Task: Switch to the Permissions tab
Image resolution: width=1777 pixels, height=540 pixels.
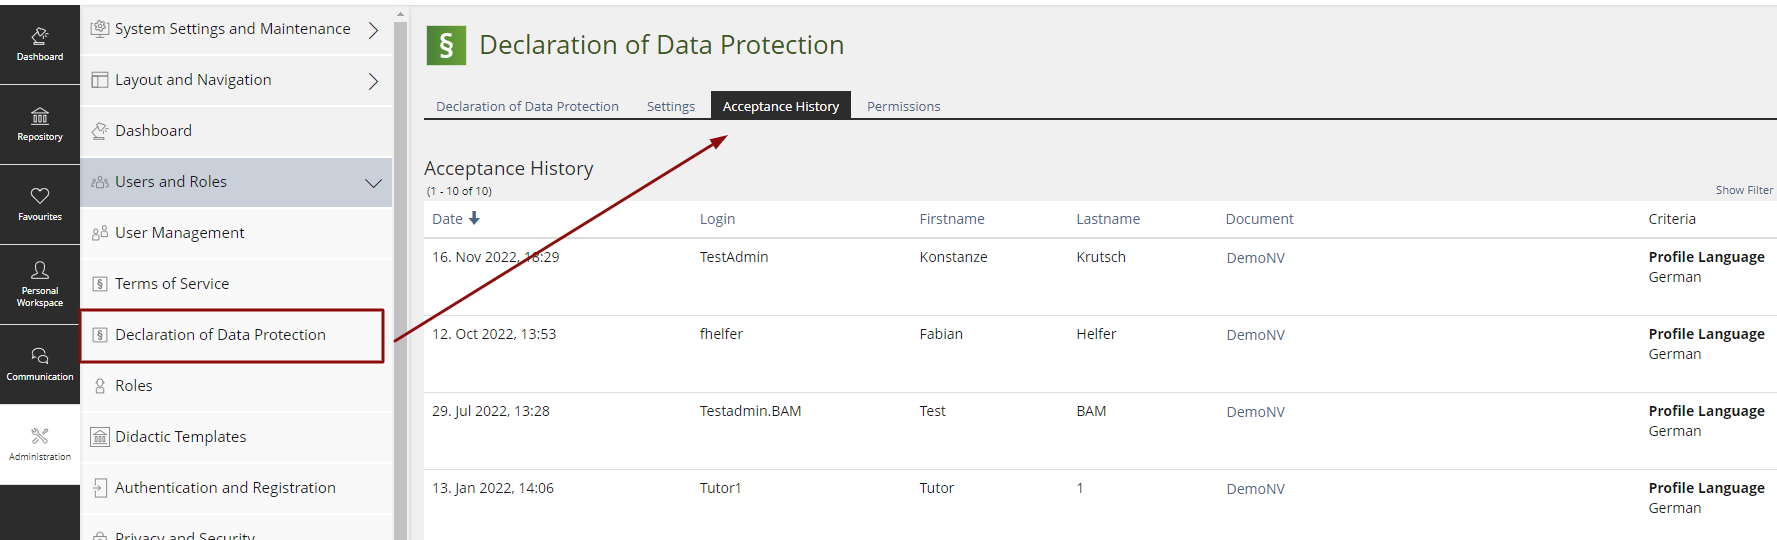Action: tap(903, 106)
